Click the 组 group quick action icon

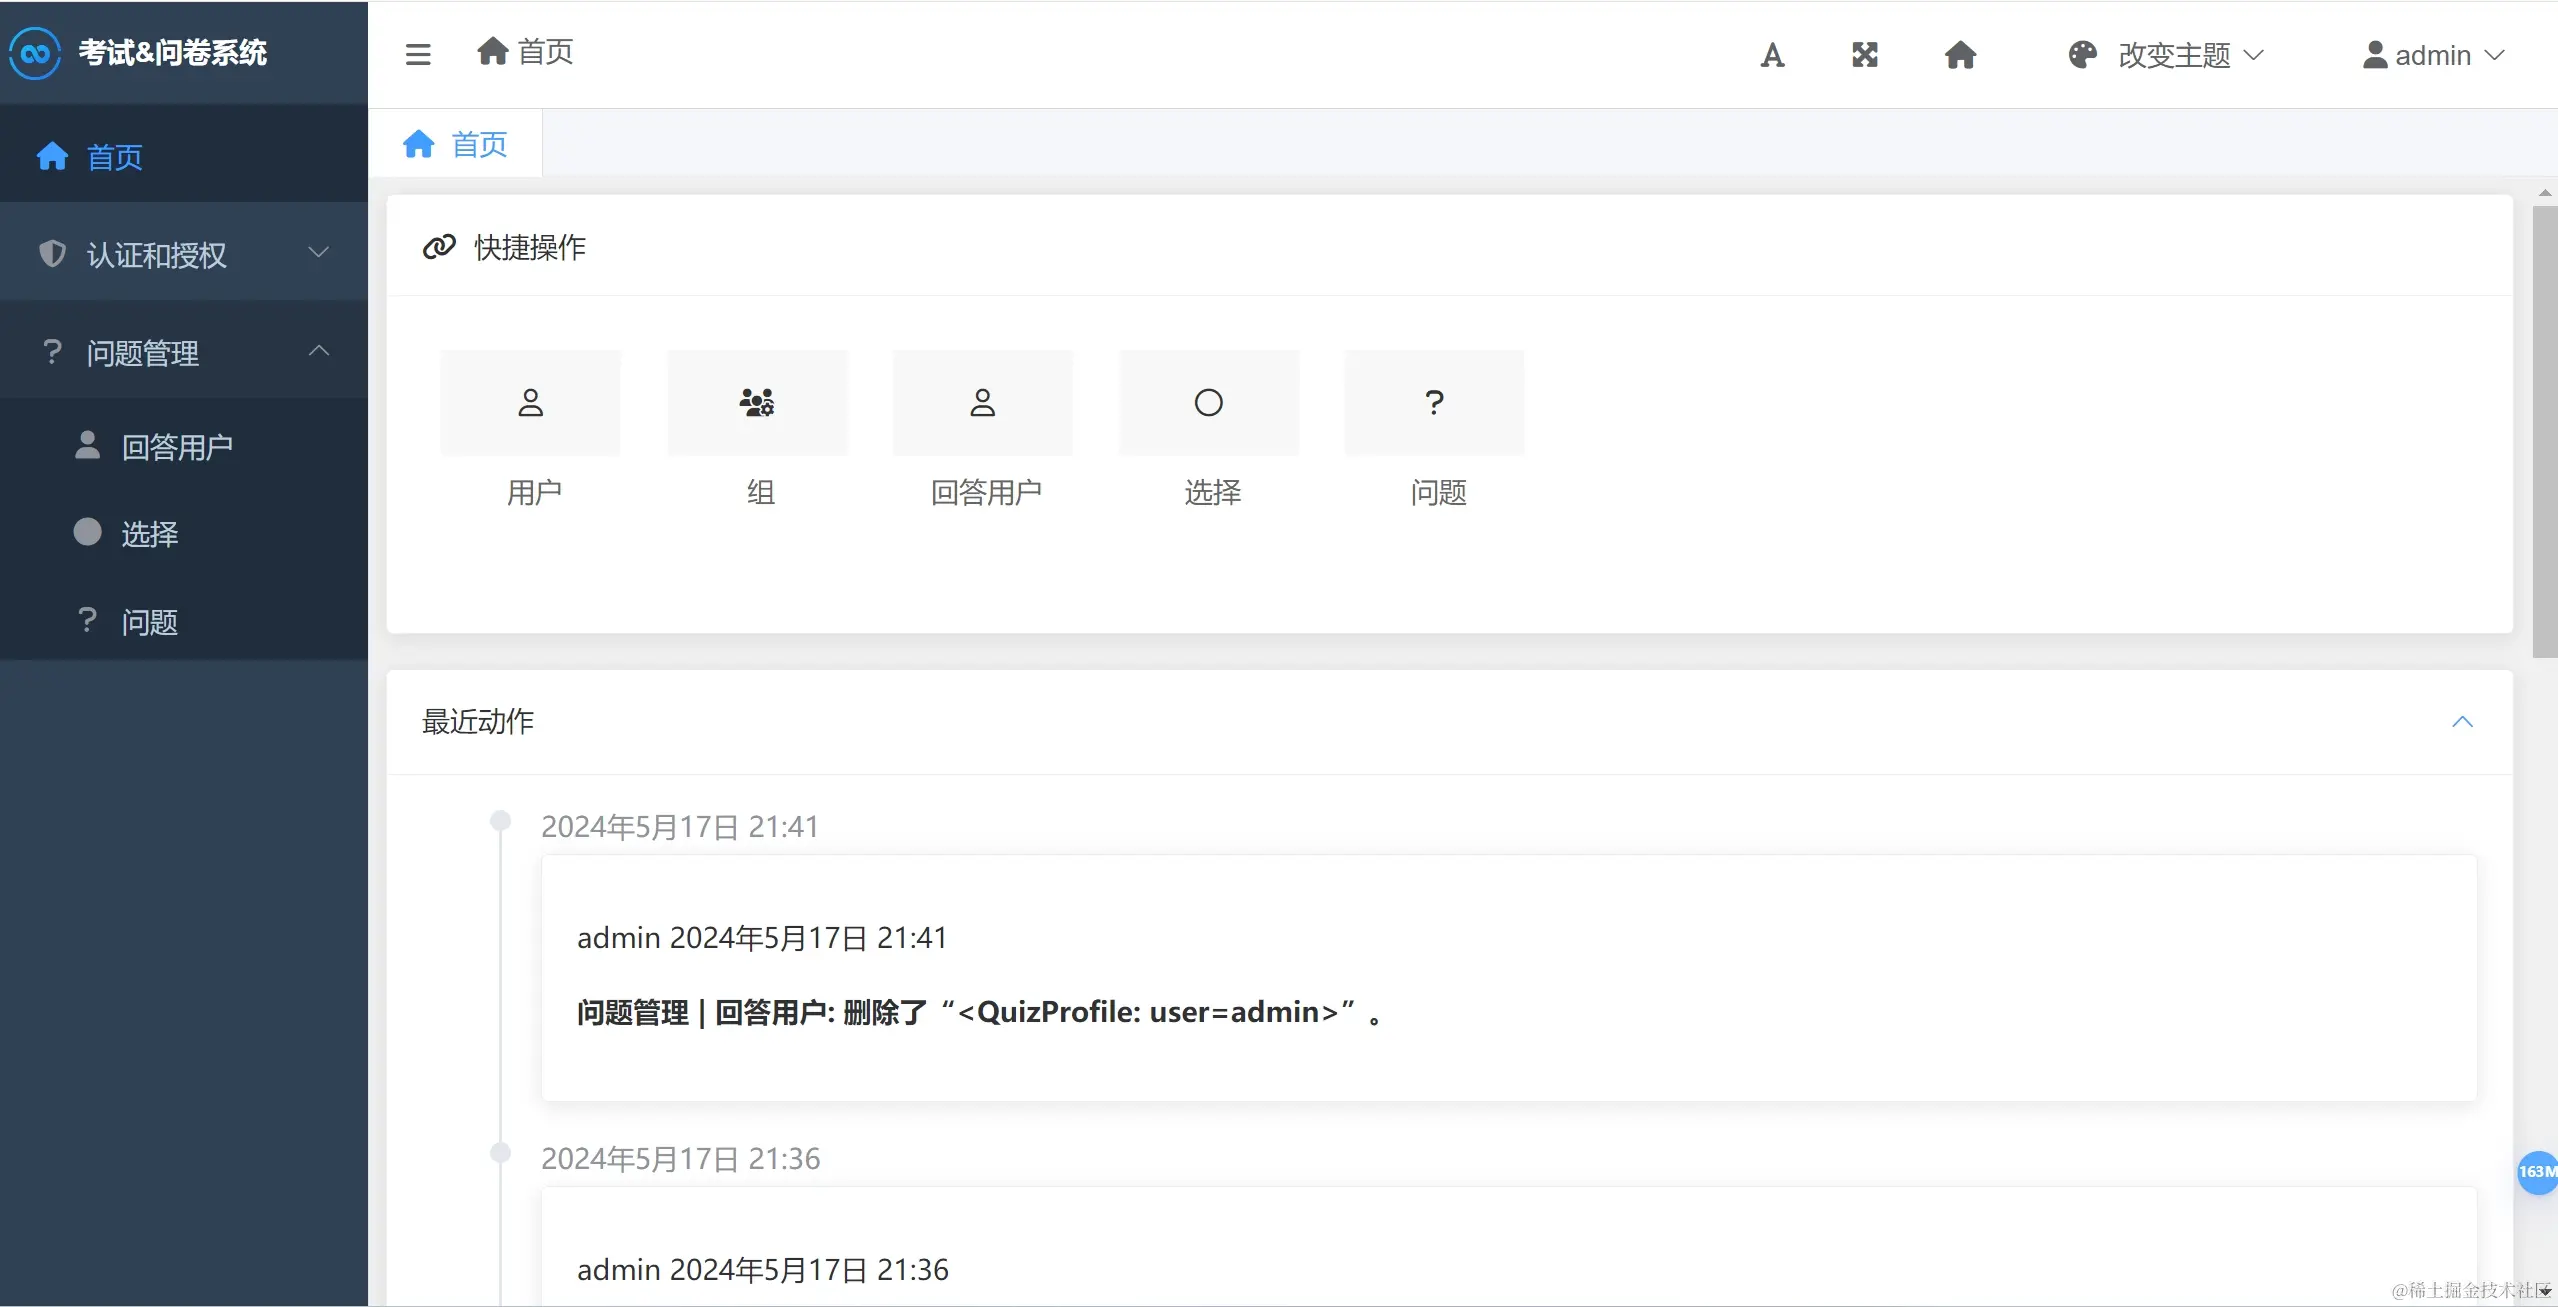pos(757,403)
